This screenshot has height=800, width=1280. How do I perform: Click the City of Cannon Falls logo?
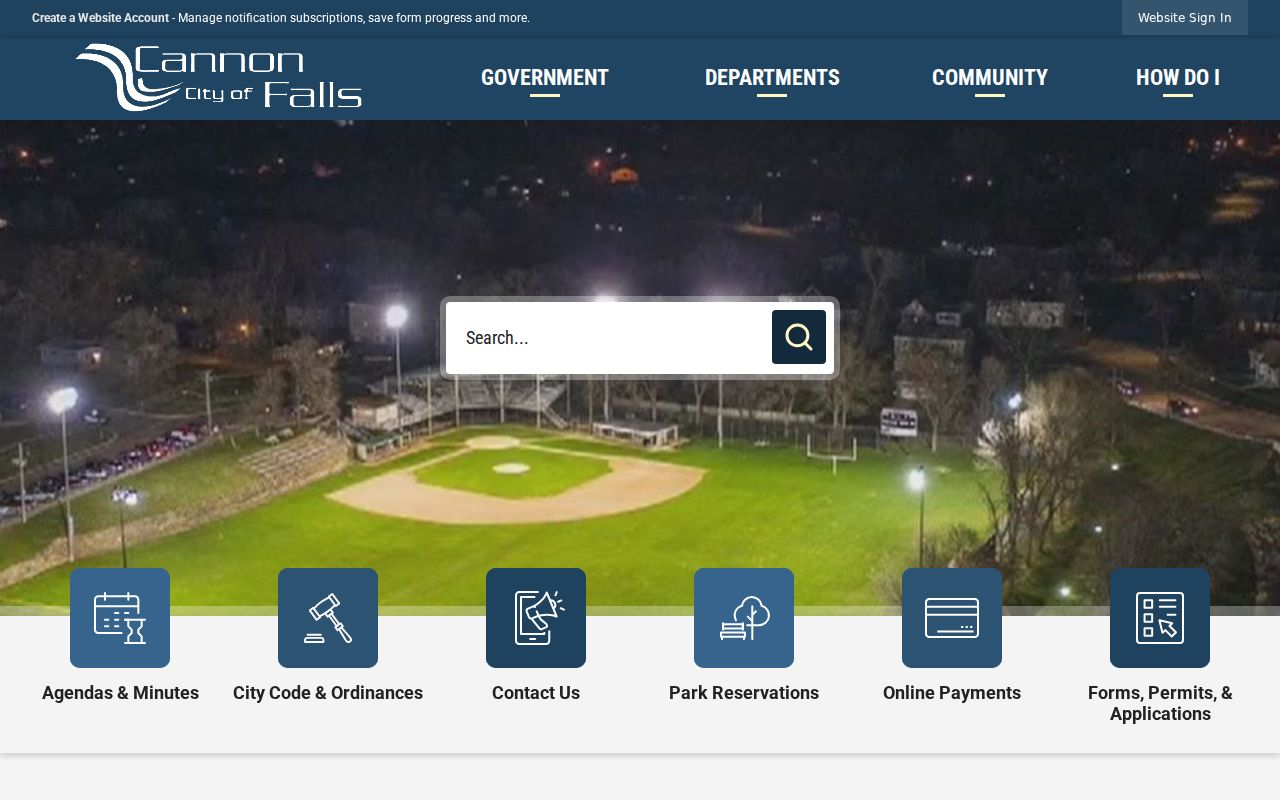point(219,77)
